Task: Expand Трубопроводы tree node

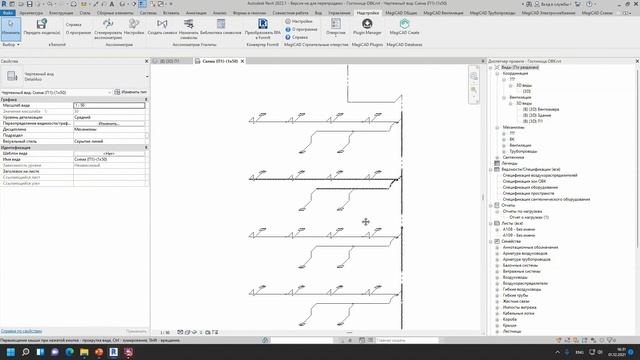Action: [x=504, y=151]
